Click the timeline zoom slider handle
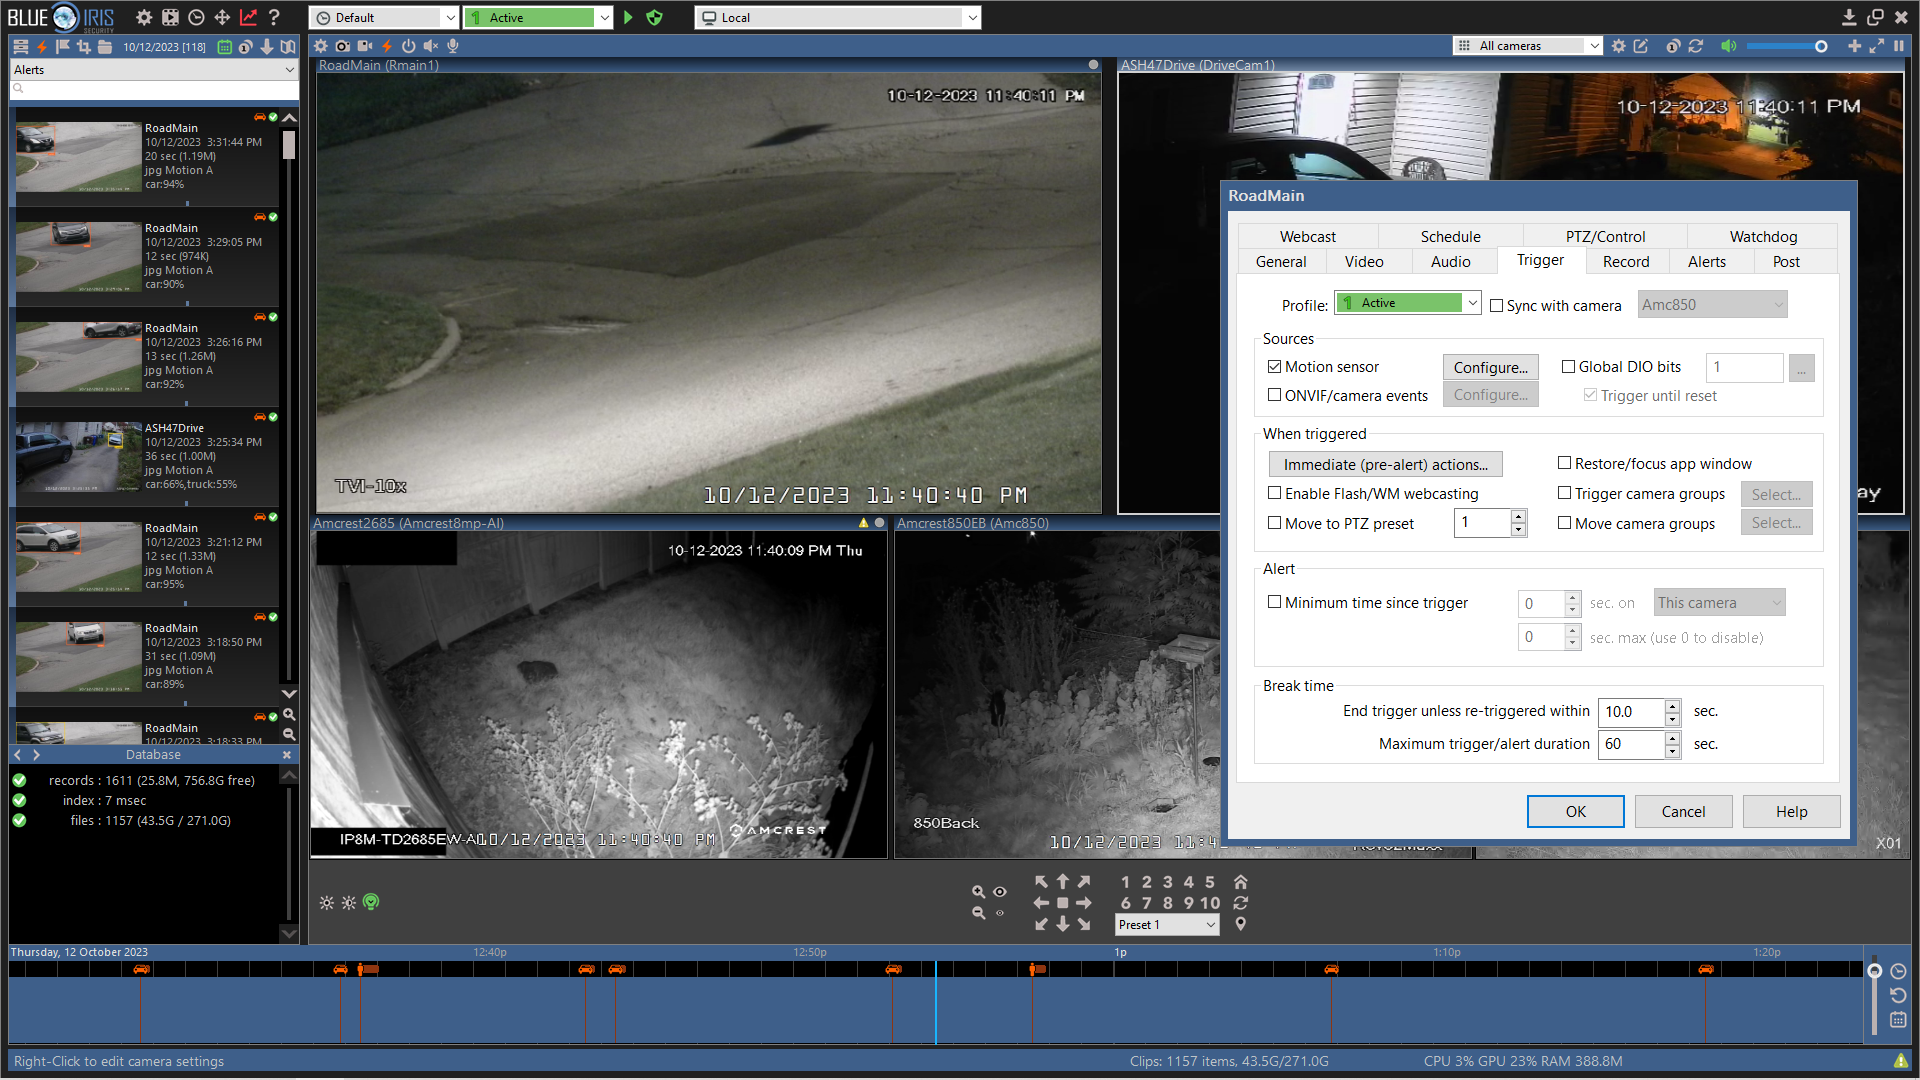1920x1080 pixels. [x=1875, y=971]
